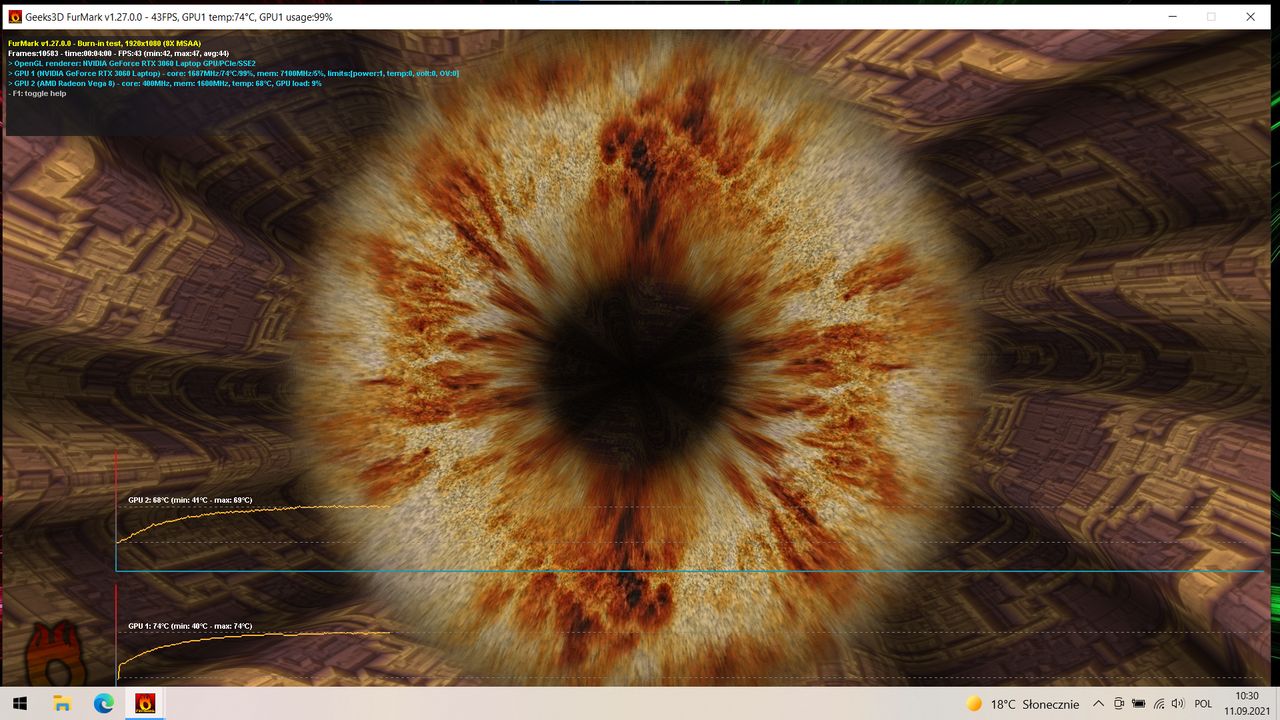1280x720 pixels.
Task: Open the battery status tray icon
Action: pyautogui.click(x=1139, y=704)
